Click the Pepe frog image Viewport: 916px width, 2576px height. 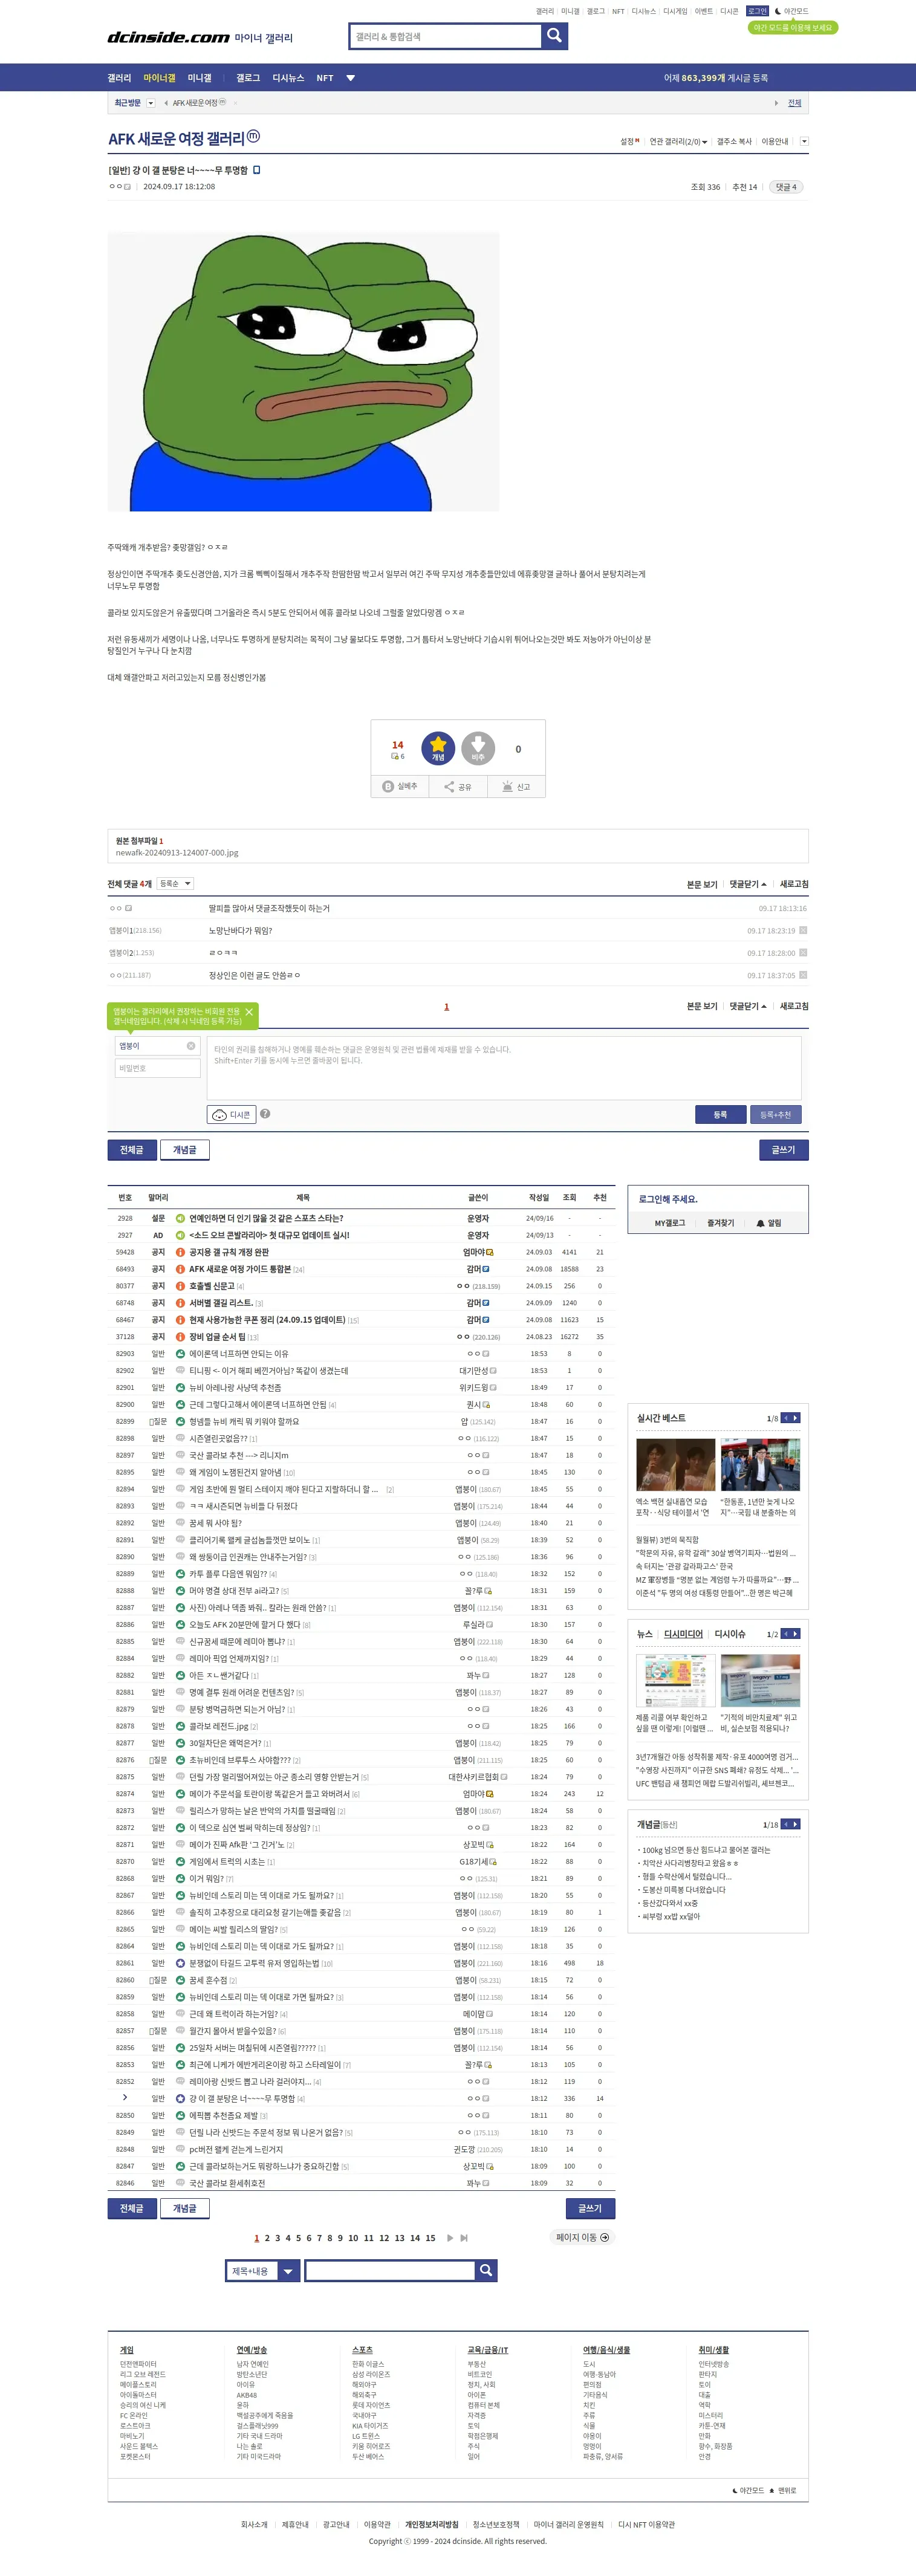(303, 371)
